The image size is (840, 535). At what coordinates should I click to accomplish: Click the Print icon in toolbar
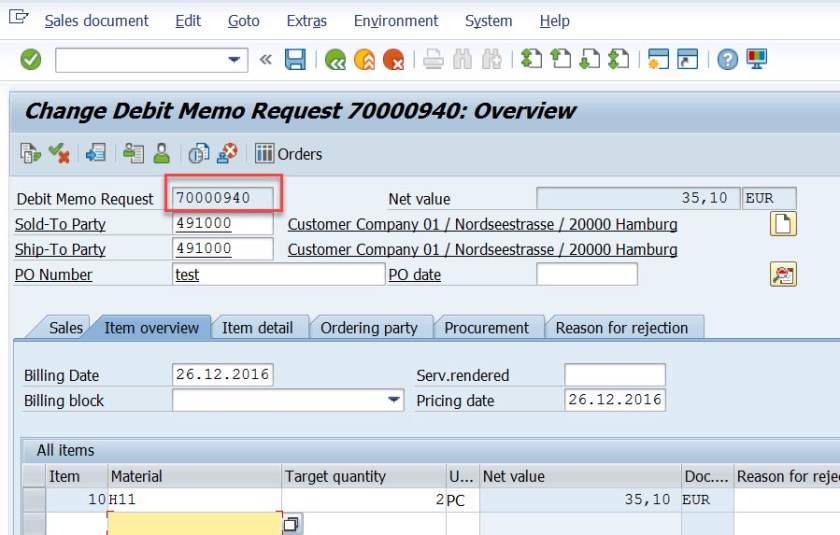pos(433,60)
